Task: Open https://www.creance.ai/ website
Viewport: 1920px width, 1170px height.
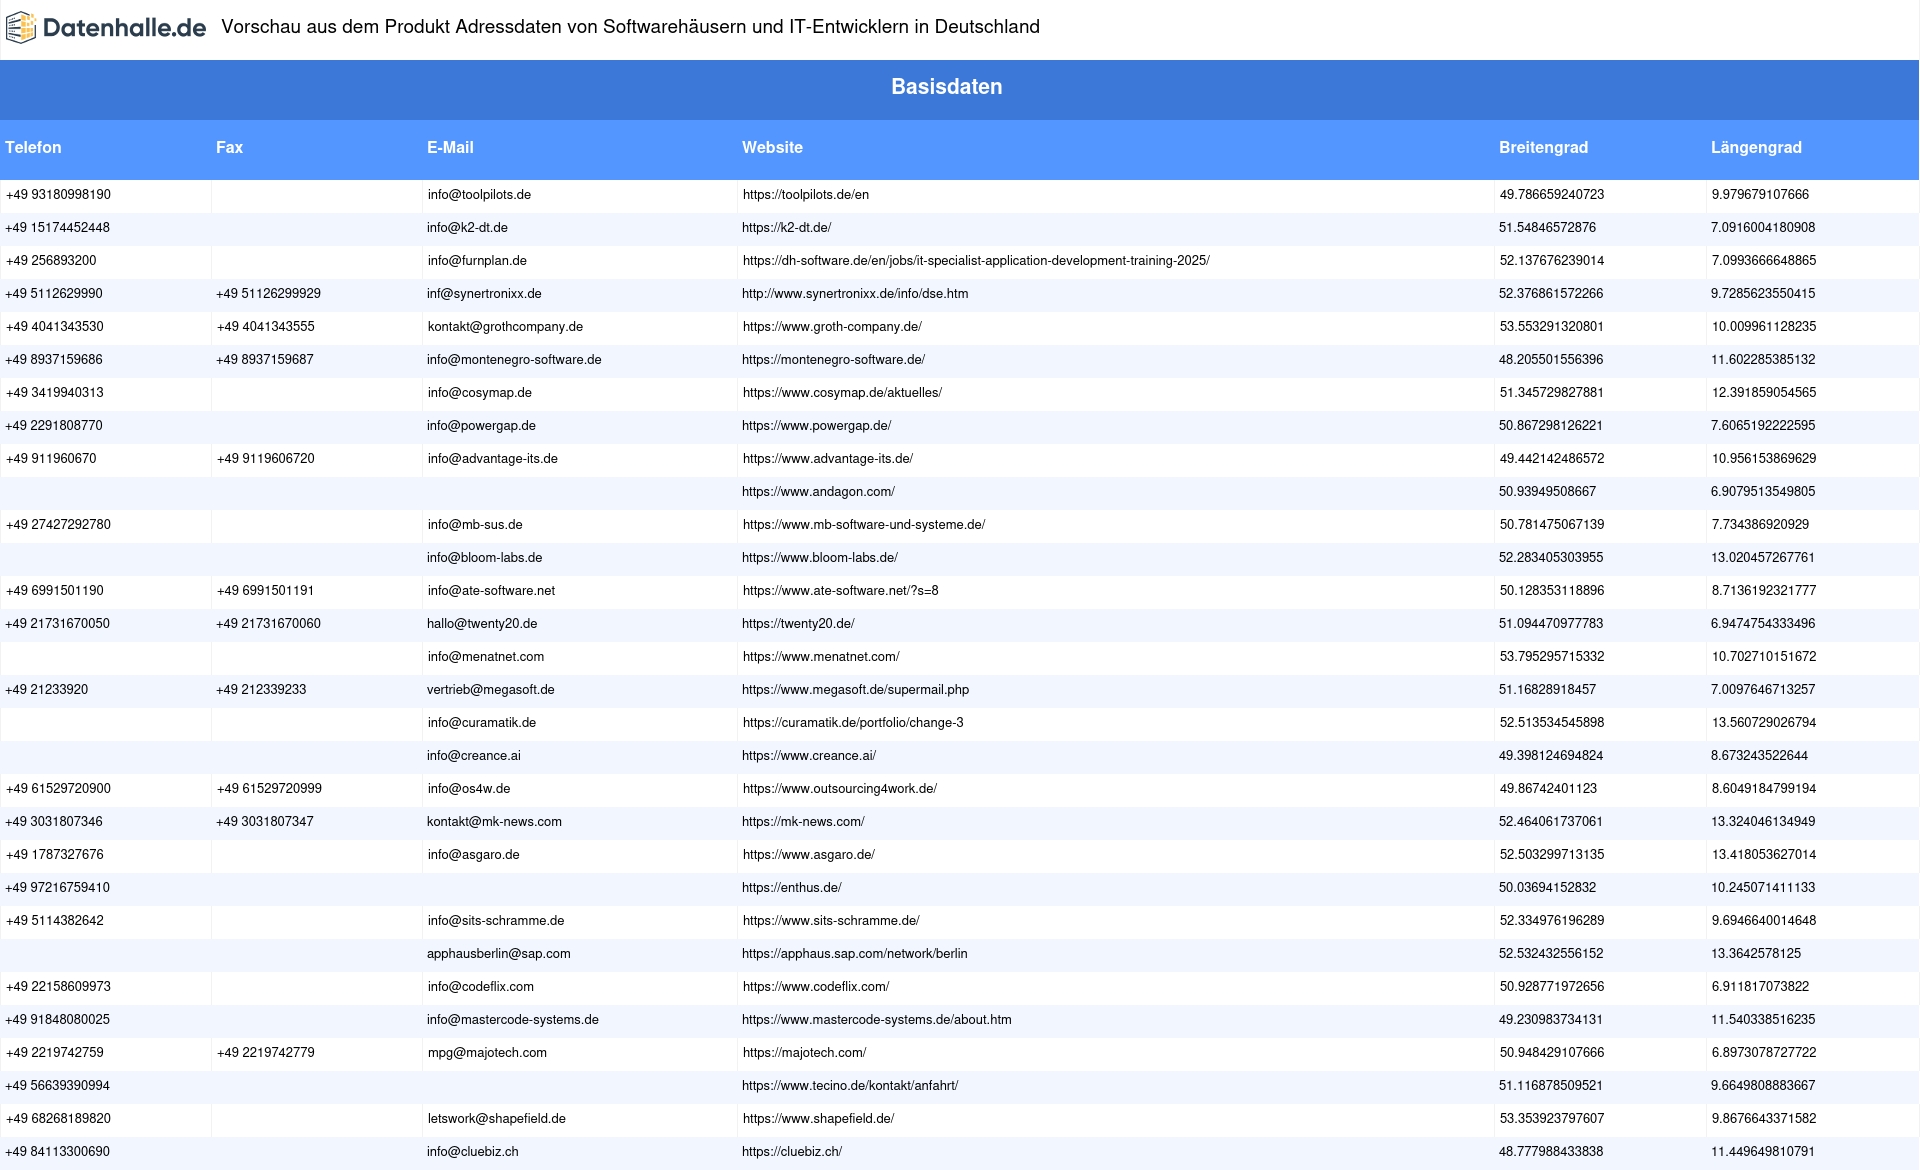Action: click(809, 756)
